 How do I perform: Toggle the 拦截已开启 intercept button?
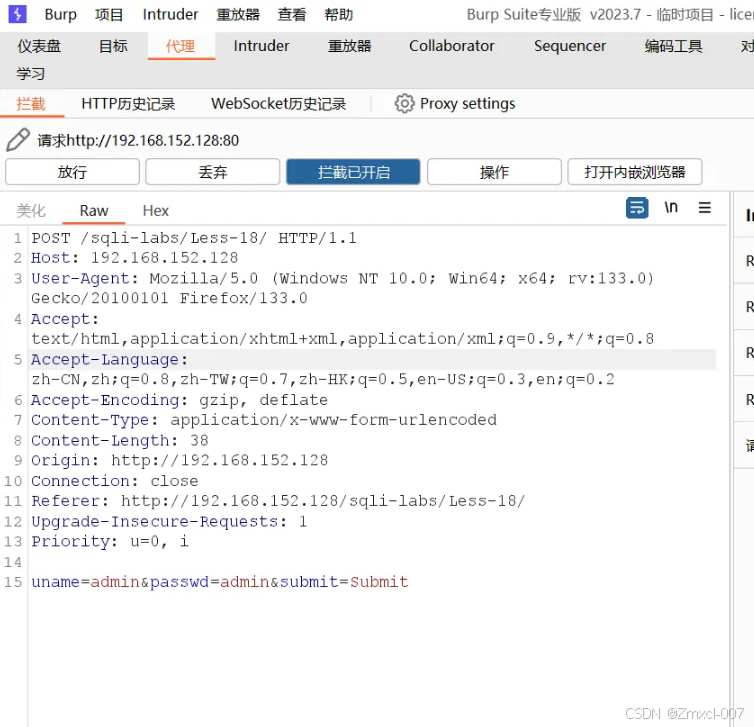[x=353, y=172]
